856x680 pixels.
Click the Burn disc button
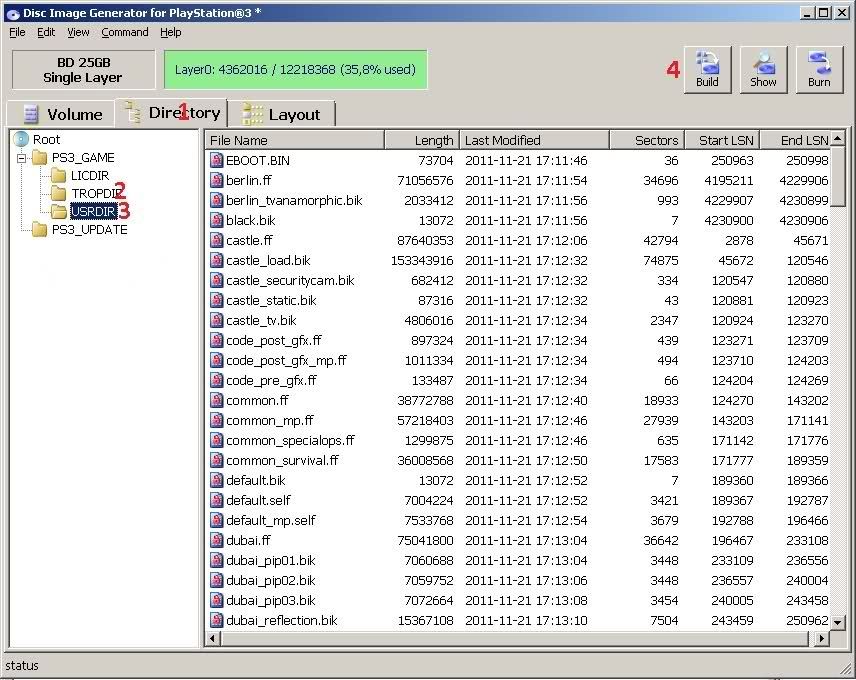819,69
